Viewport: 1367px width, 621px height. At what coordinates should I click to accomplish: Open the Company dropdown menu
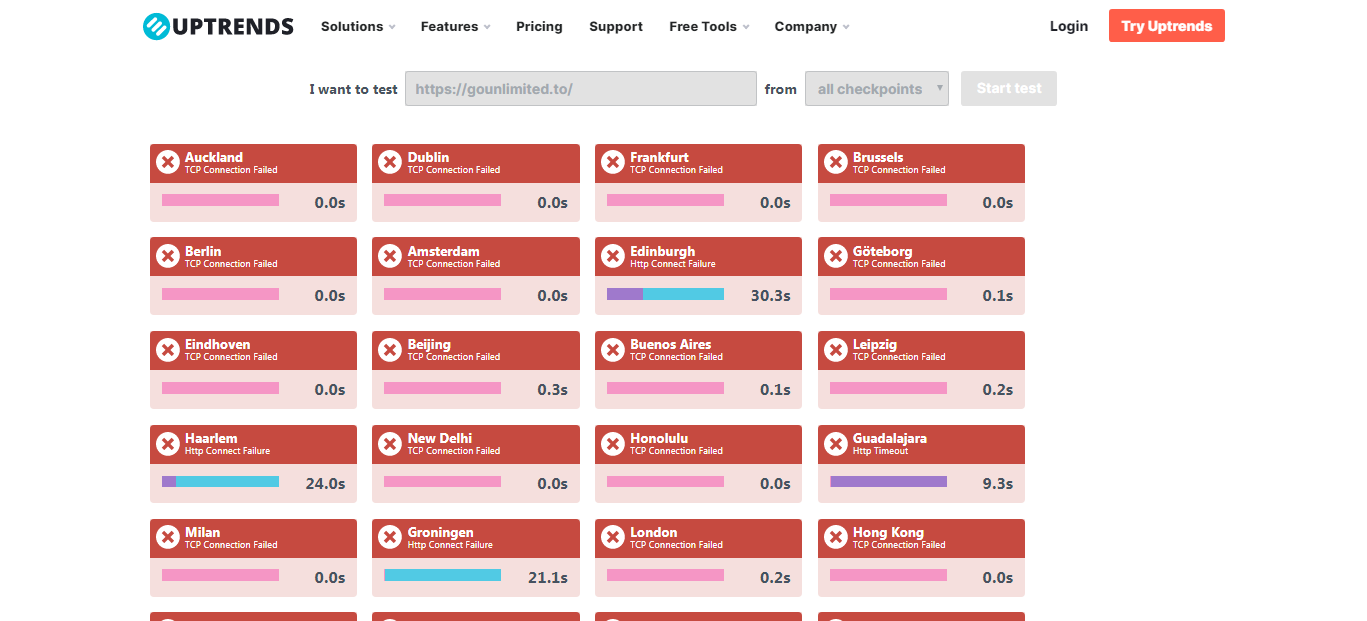(x=812, y=27)
